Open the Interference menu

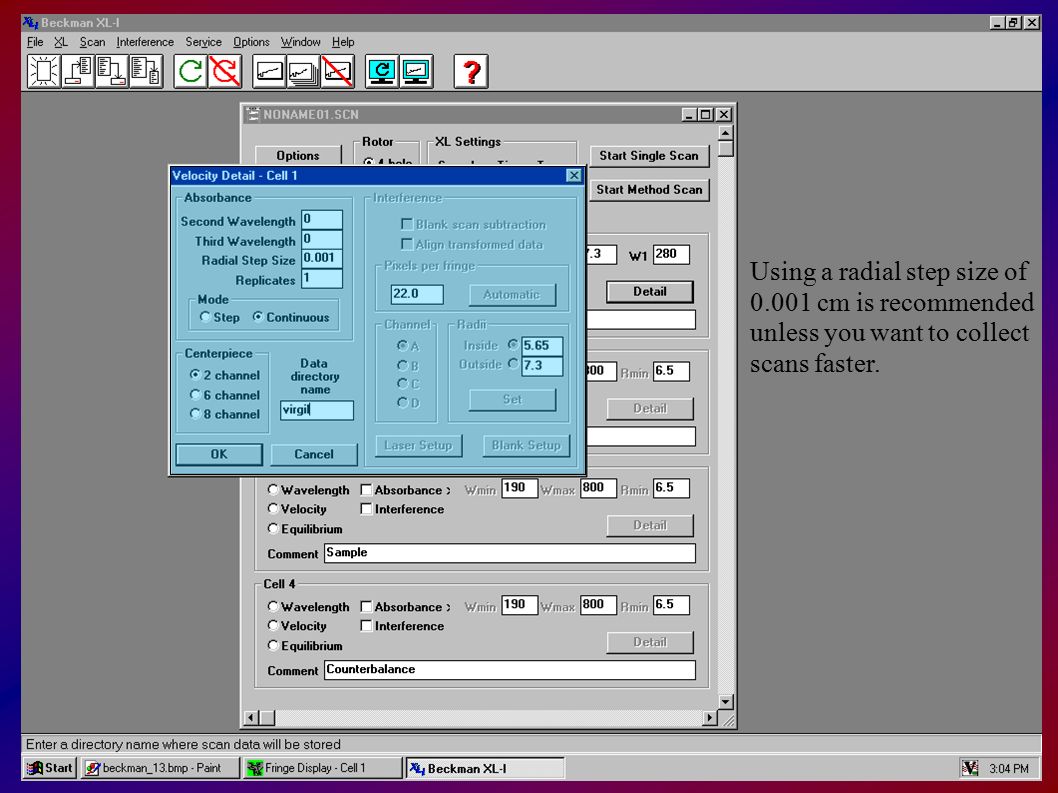click(145, 42)
